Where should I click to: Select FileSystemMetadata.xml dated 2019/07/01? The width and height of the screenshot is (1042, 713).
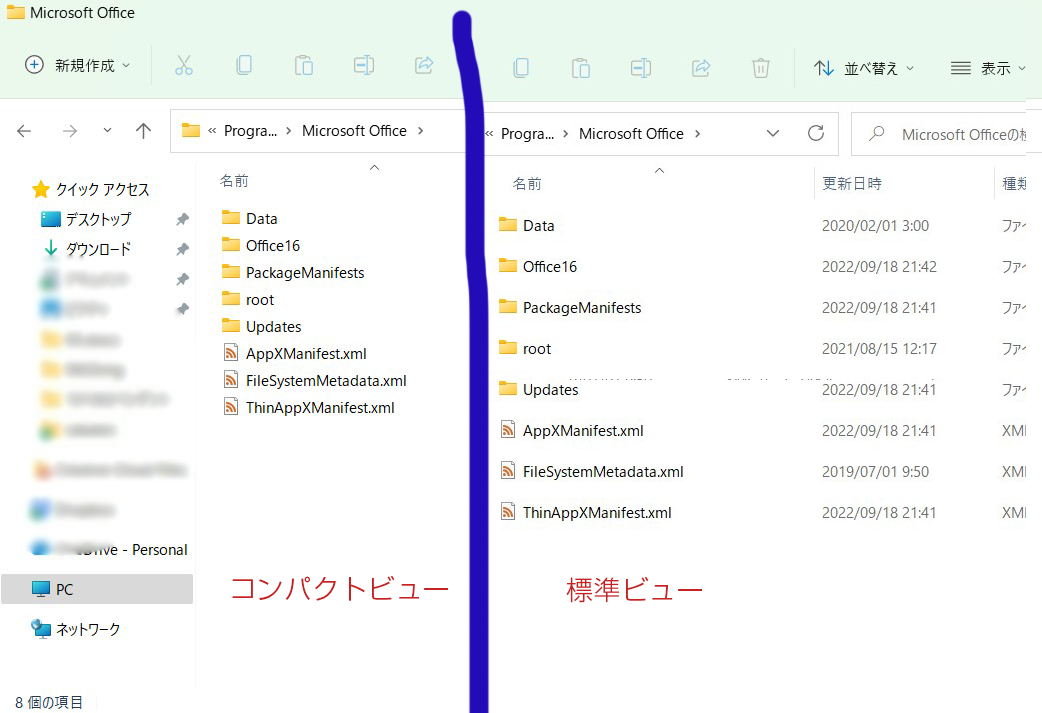pyautogui.click(x=603, y=472)
